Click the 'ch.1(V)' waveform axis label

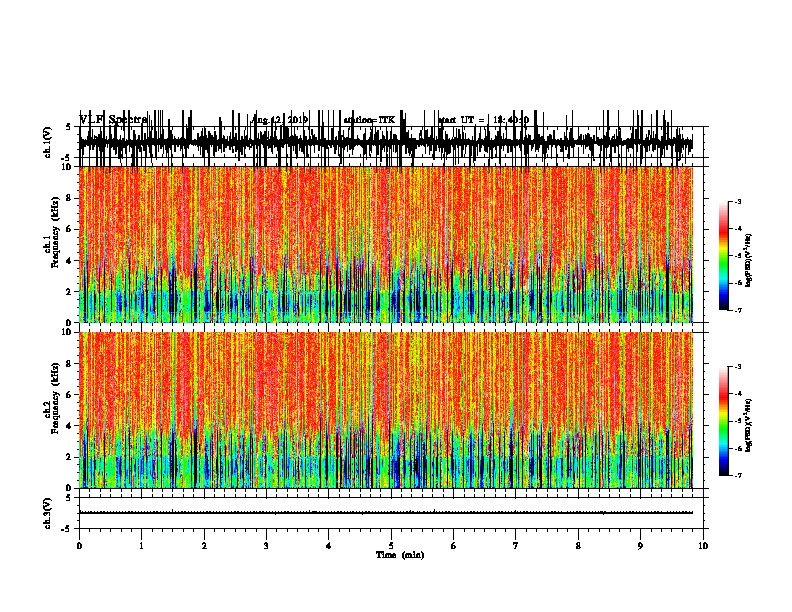coord(48,142)
